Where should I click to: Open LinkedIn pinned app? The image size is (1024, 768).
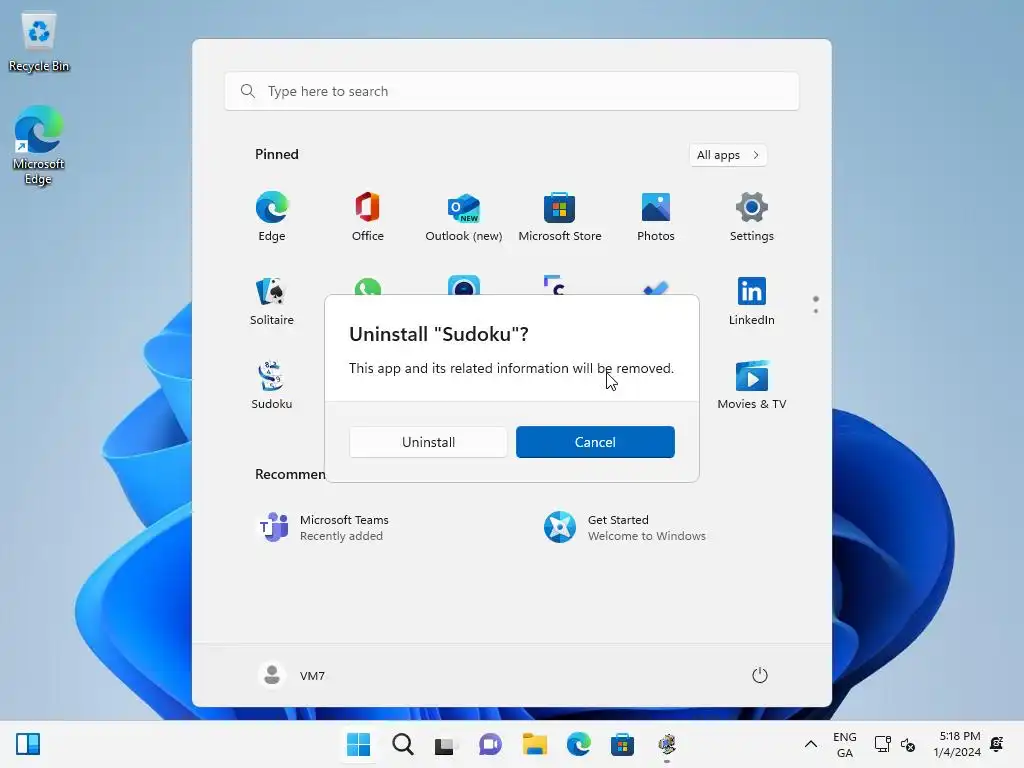[752, 301]
